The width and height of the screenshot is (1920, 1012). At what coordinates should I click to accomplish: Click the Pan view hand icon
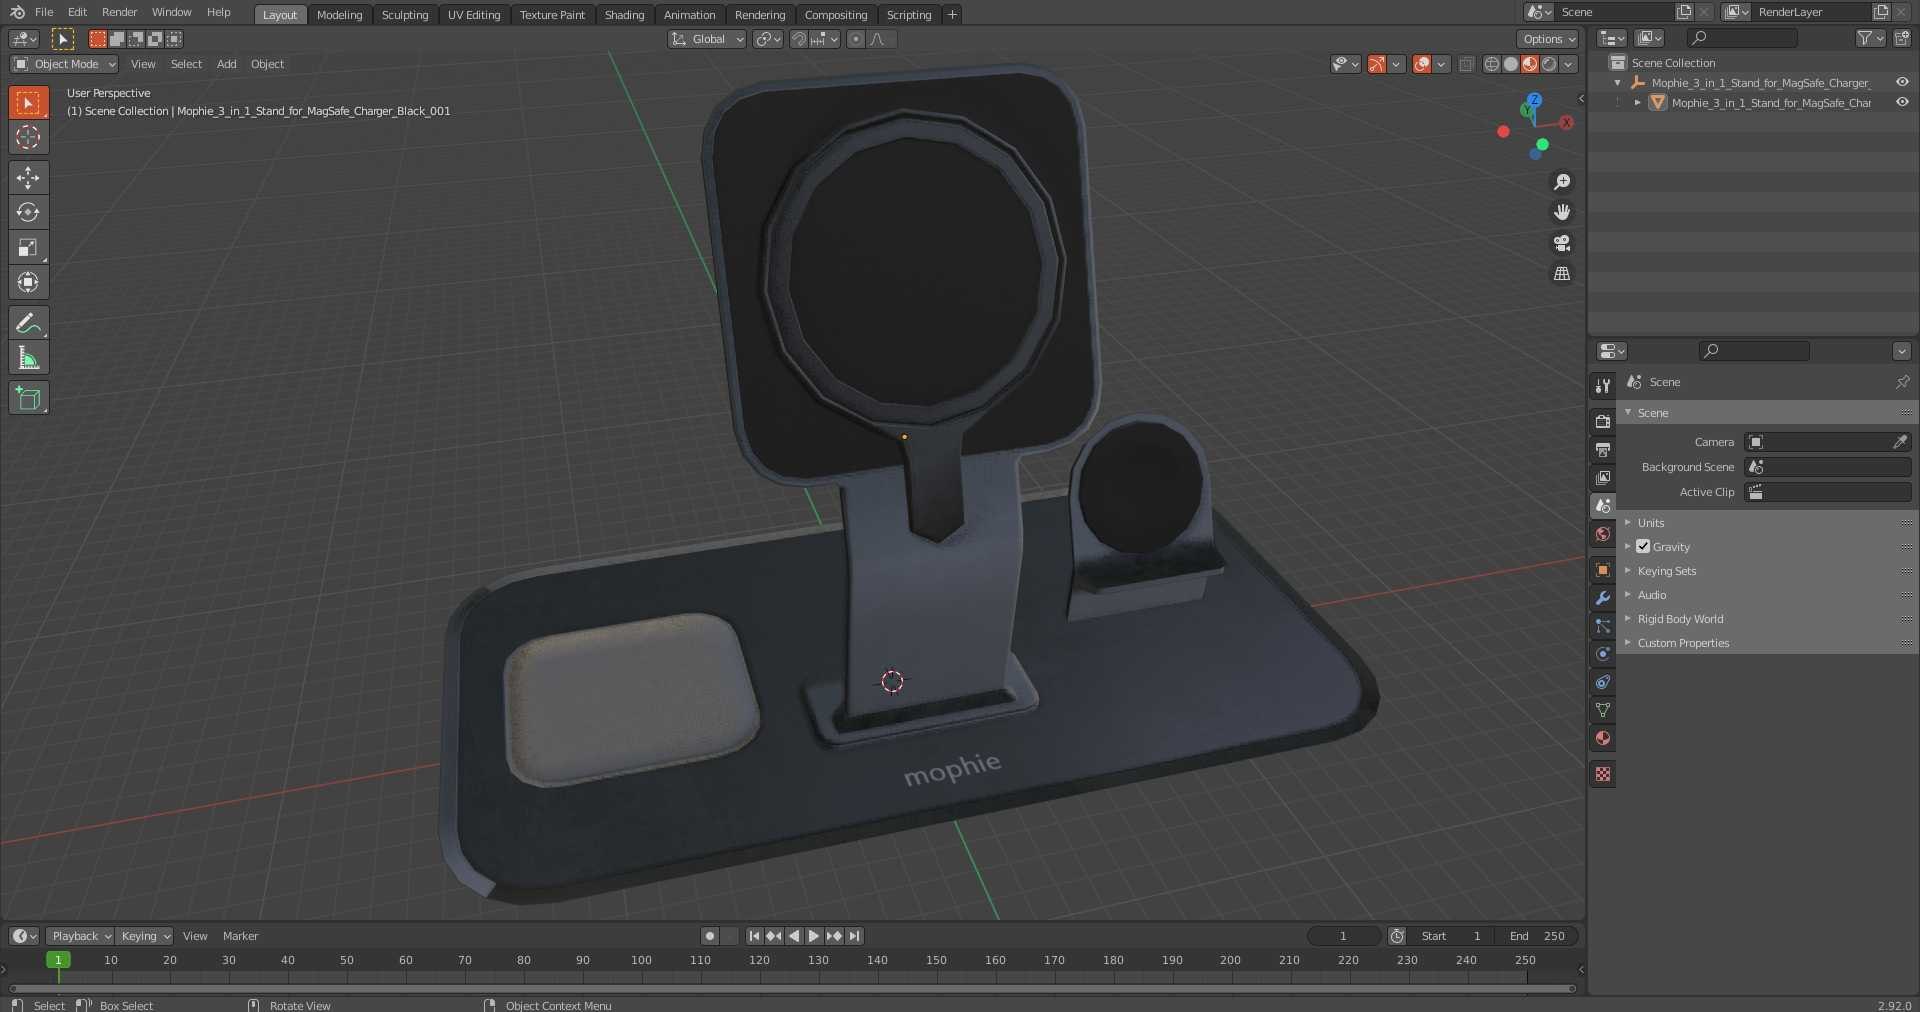1562,212
